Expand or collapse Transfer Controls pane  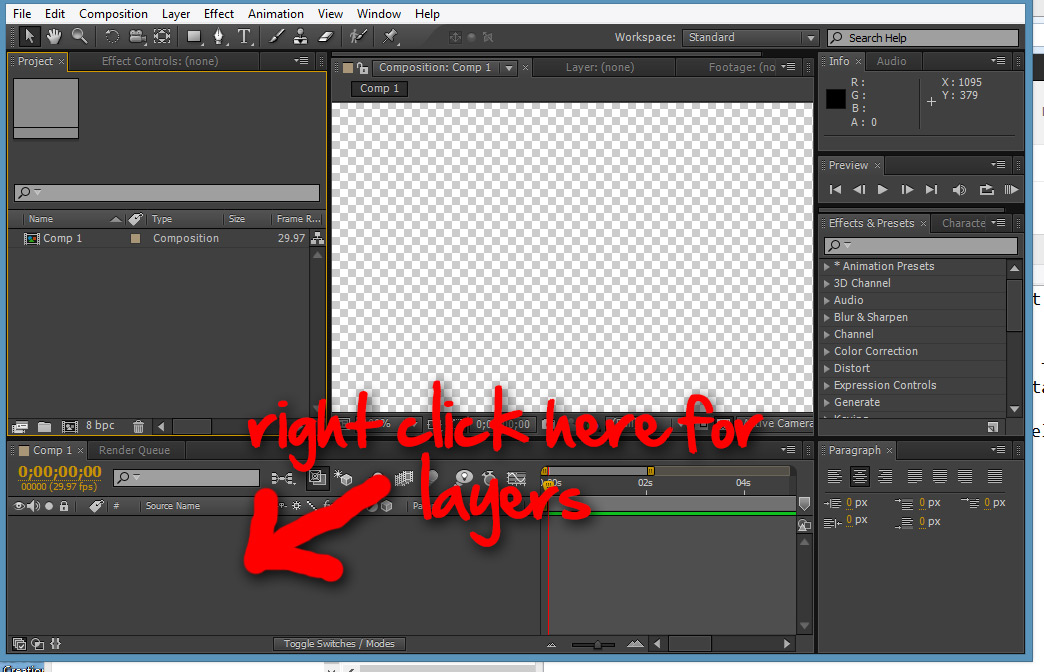click(38, 644)
